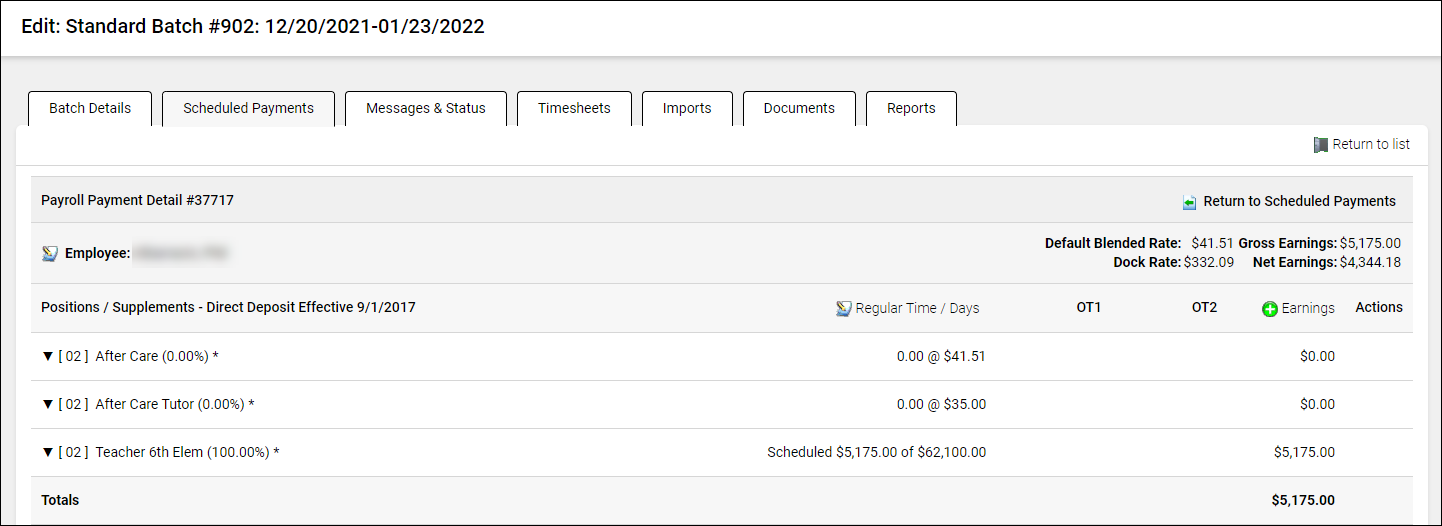Click Return to Scheduled Payments link
1442x526 pixels.
(x=1299, y=202)
